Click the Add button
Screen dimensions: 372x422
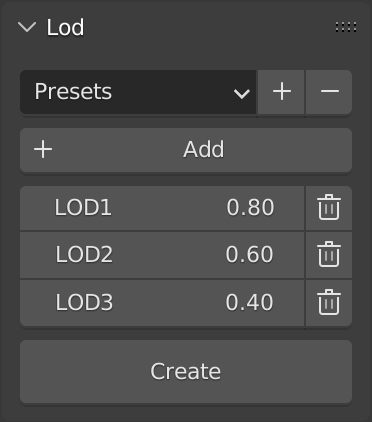[x=186, y=150]
